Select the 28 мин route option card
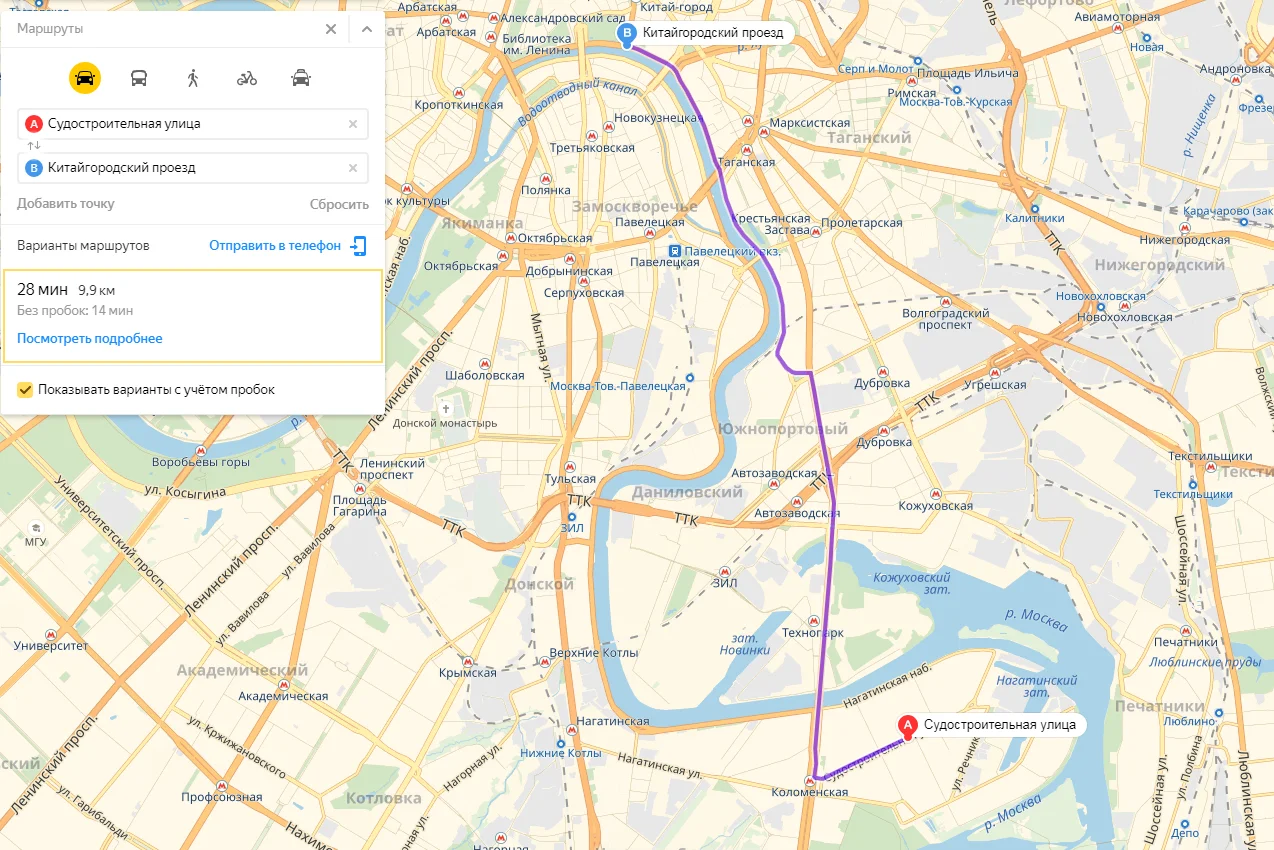Screen dimensions: 1274x850 coord(193,315)
